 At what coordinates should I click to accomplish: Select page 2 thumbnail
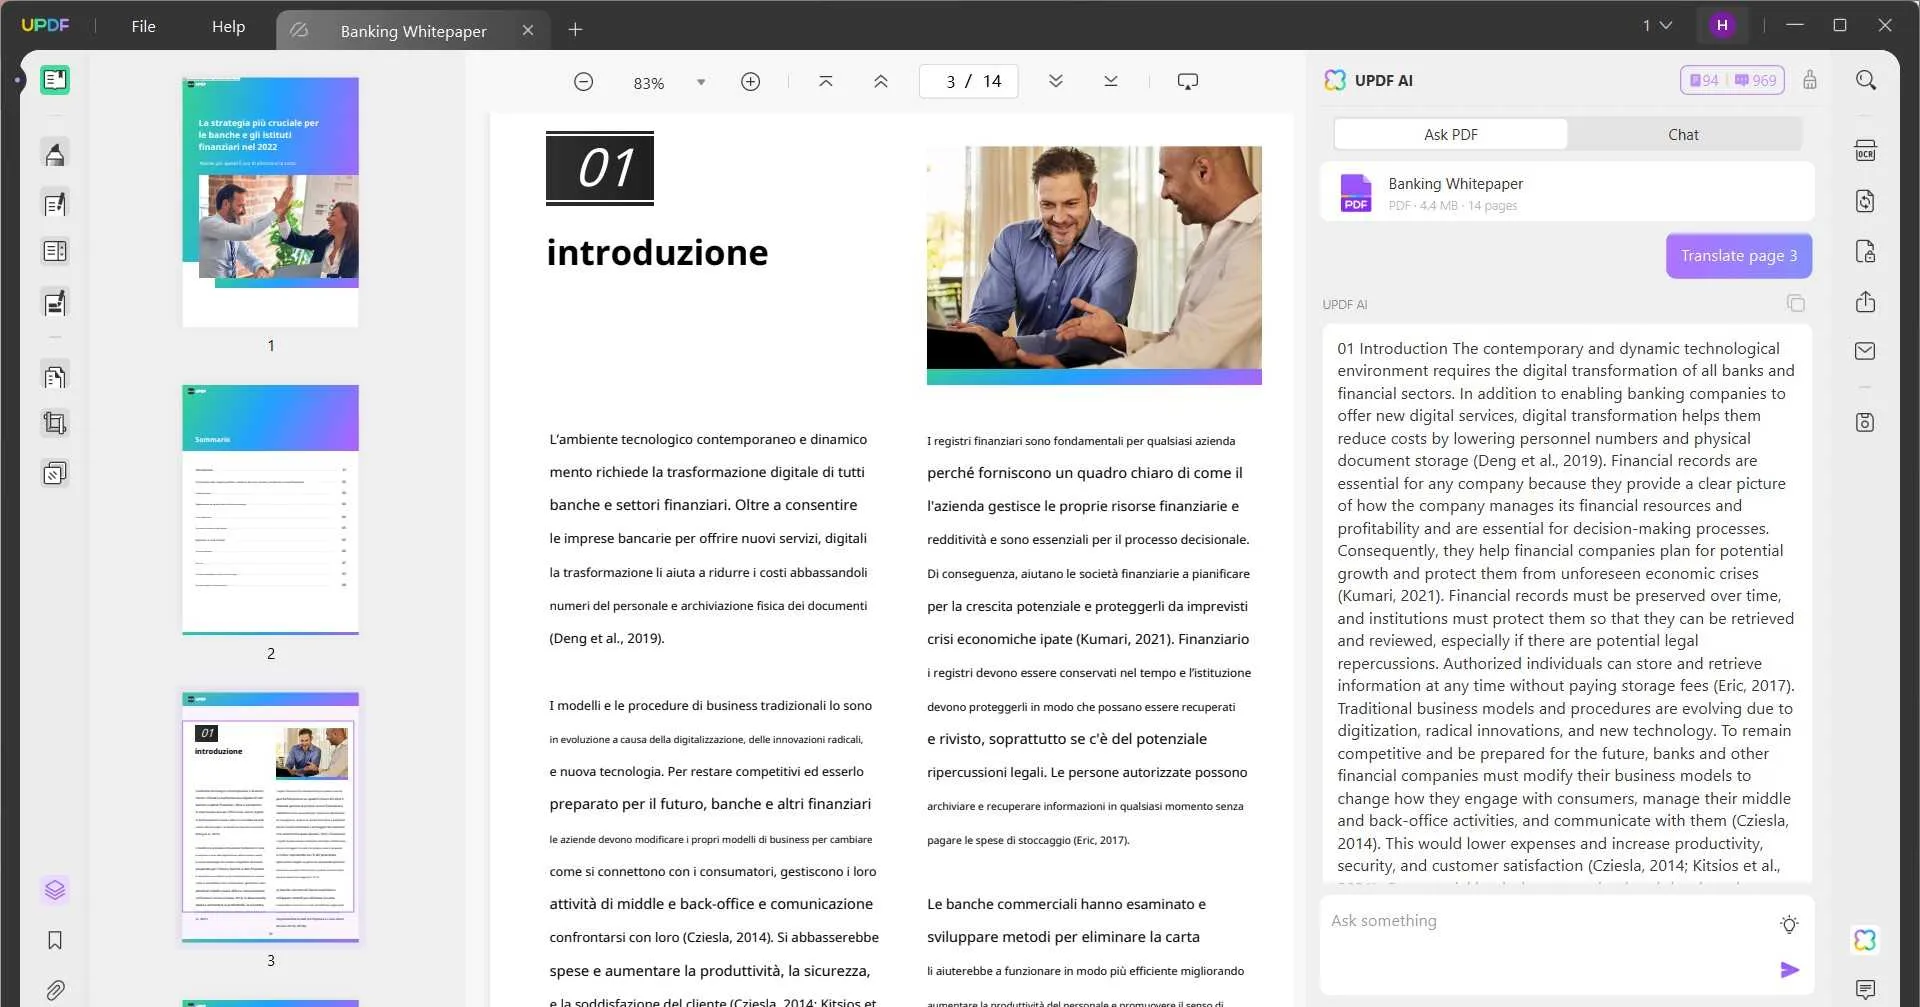(270, 510)
